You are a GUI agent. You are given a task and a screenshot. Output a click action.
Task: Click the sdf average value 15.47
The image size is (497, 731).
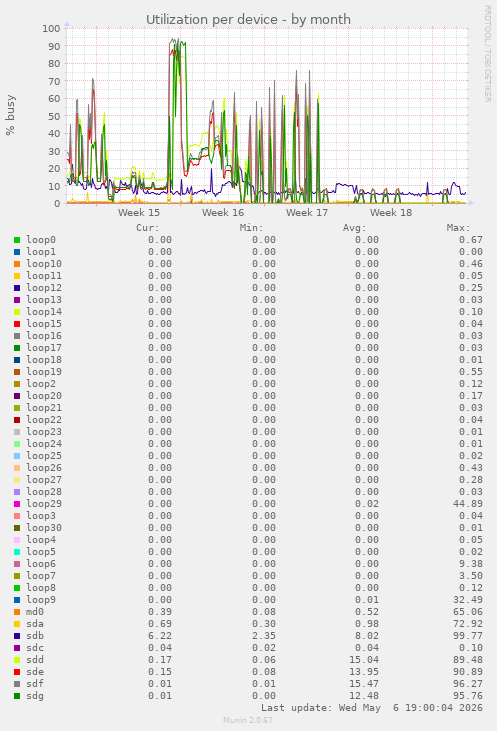(x=364, y=684)
